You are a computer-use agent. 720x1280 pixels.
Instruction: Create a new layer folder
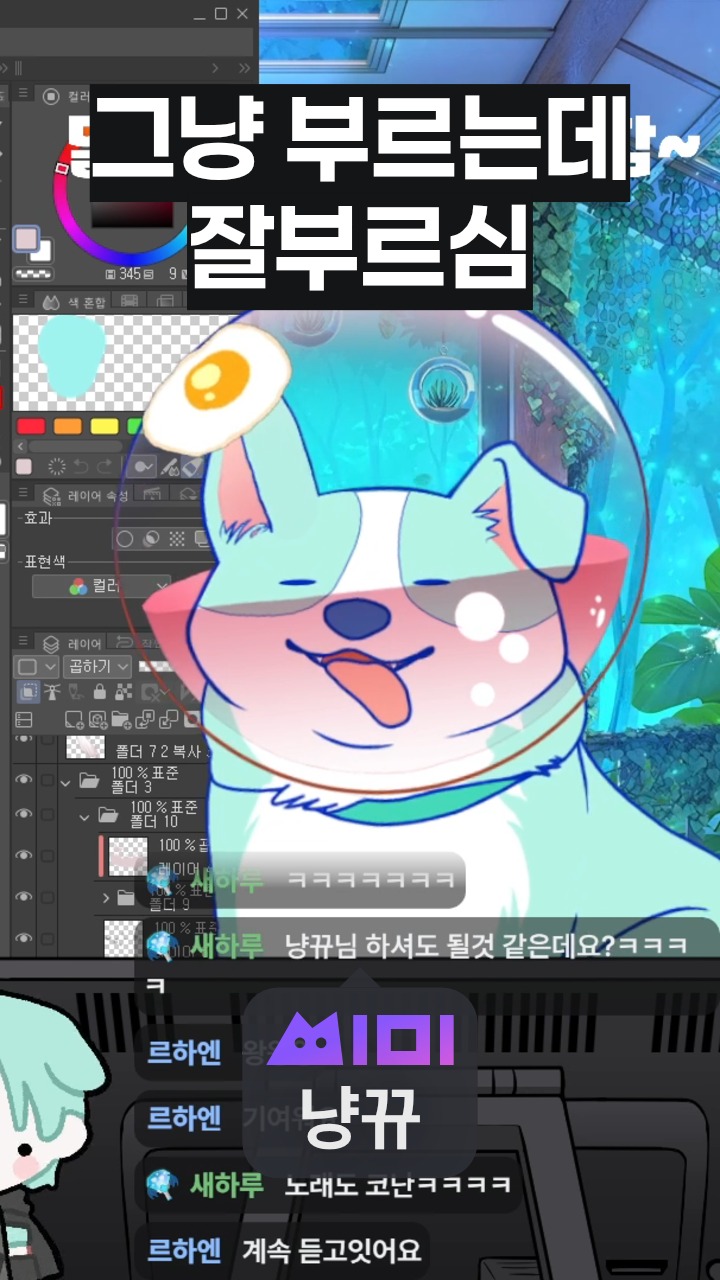121,719
